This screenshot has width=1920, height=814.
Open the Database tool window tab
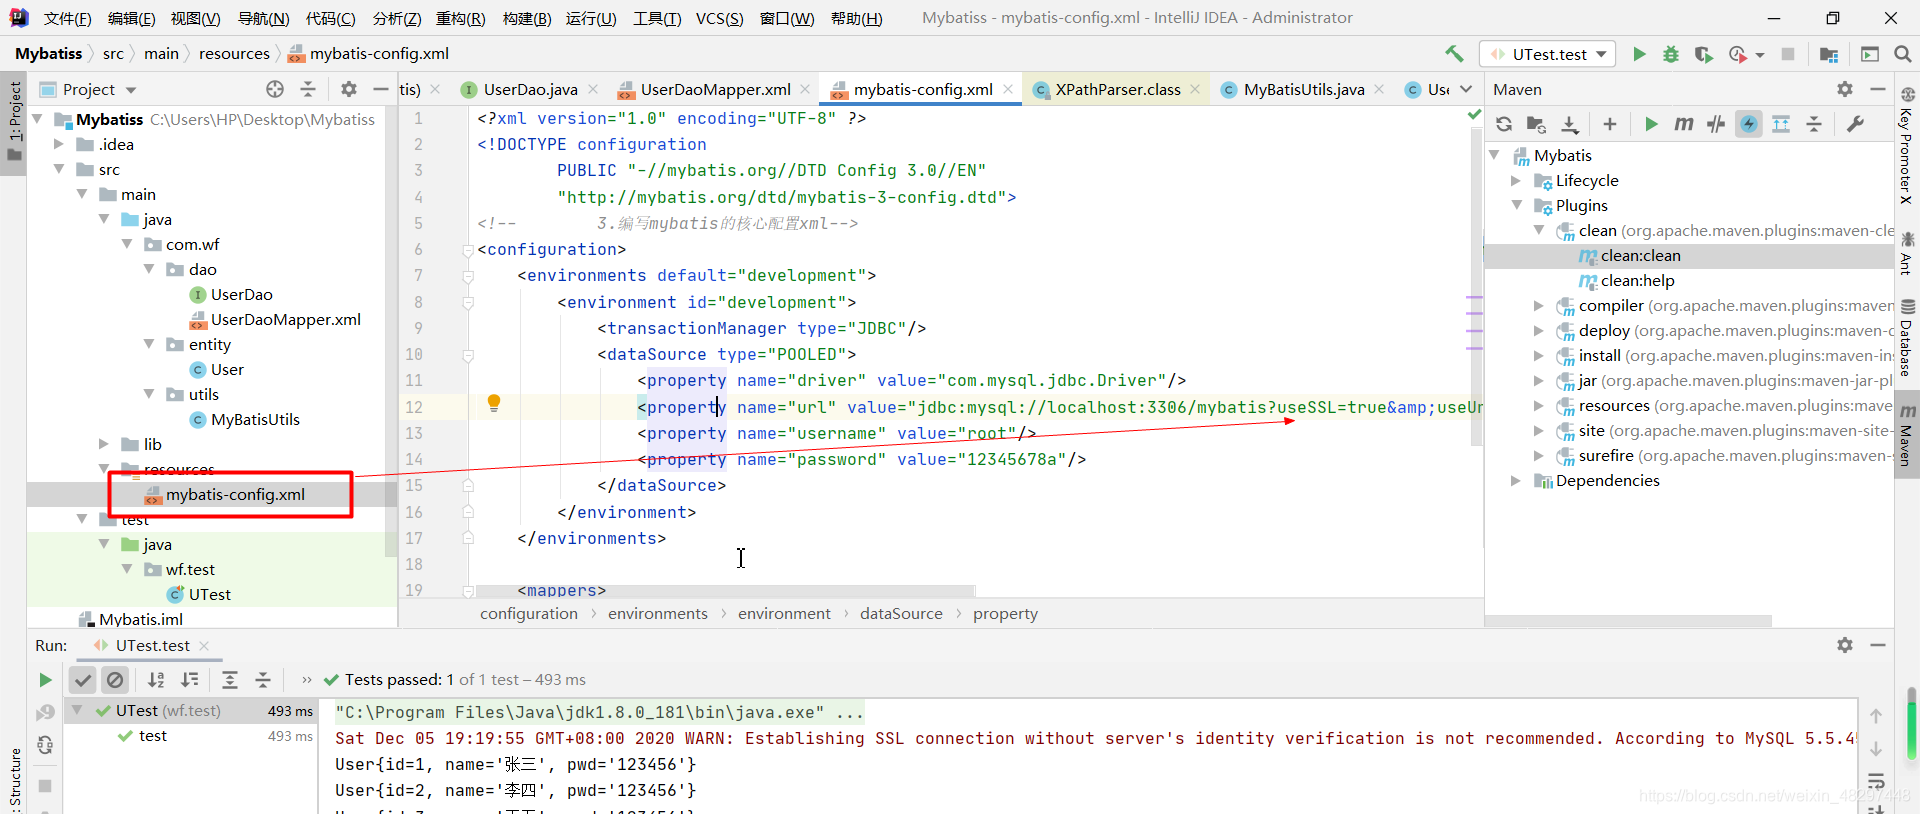1907,338
